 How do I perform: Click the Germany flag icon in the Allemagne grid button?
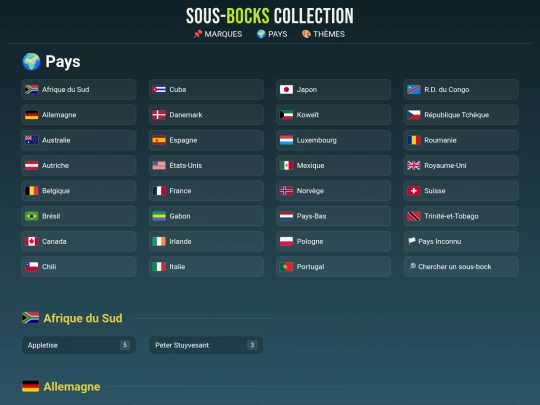[31, 115]
